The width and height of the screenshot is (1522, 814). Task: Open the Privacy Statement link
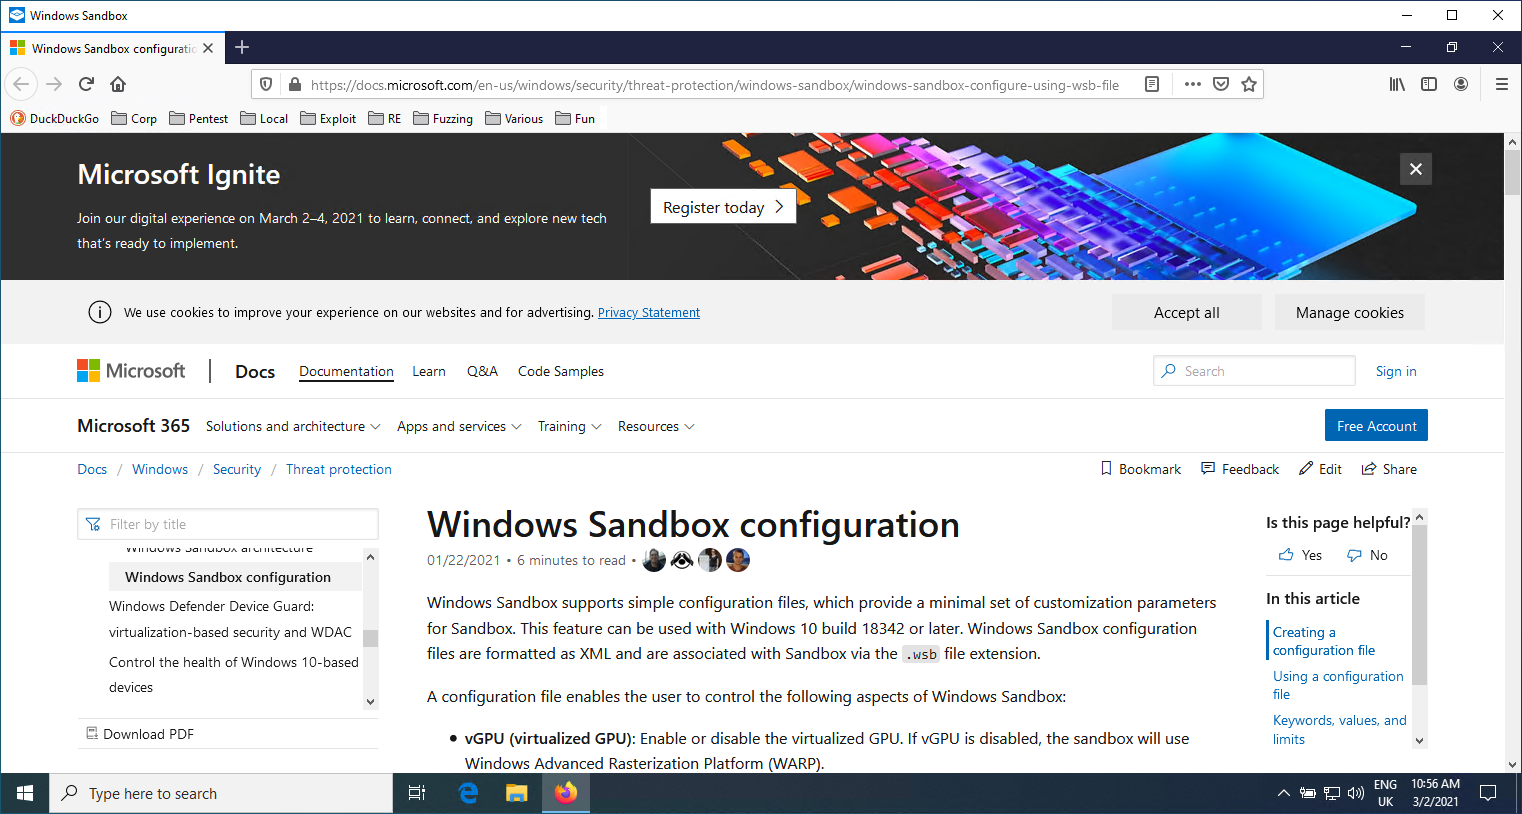(x=649, y=312)
